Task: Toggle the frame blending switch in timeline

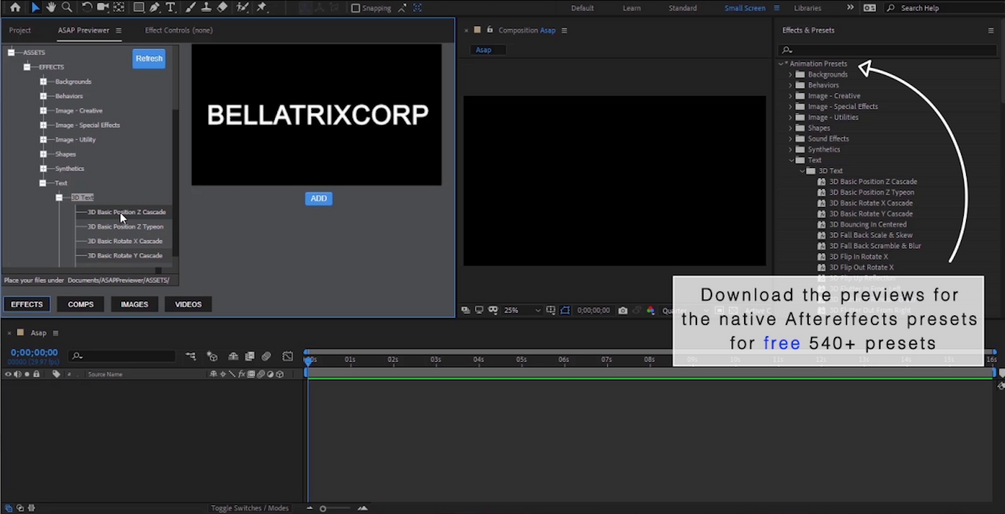Action: (249, 356)
